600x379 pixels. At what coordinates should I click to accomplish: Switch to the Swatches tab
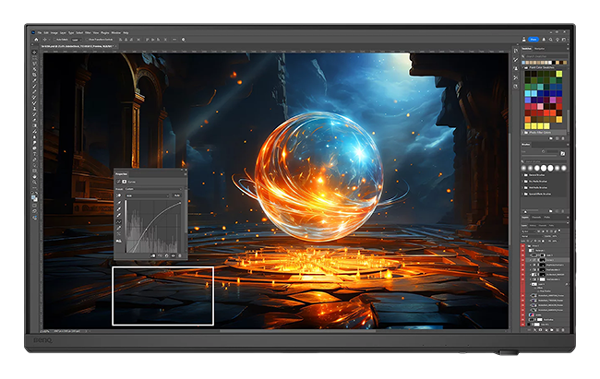pos(527,49)
